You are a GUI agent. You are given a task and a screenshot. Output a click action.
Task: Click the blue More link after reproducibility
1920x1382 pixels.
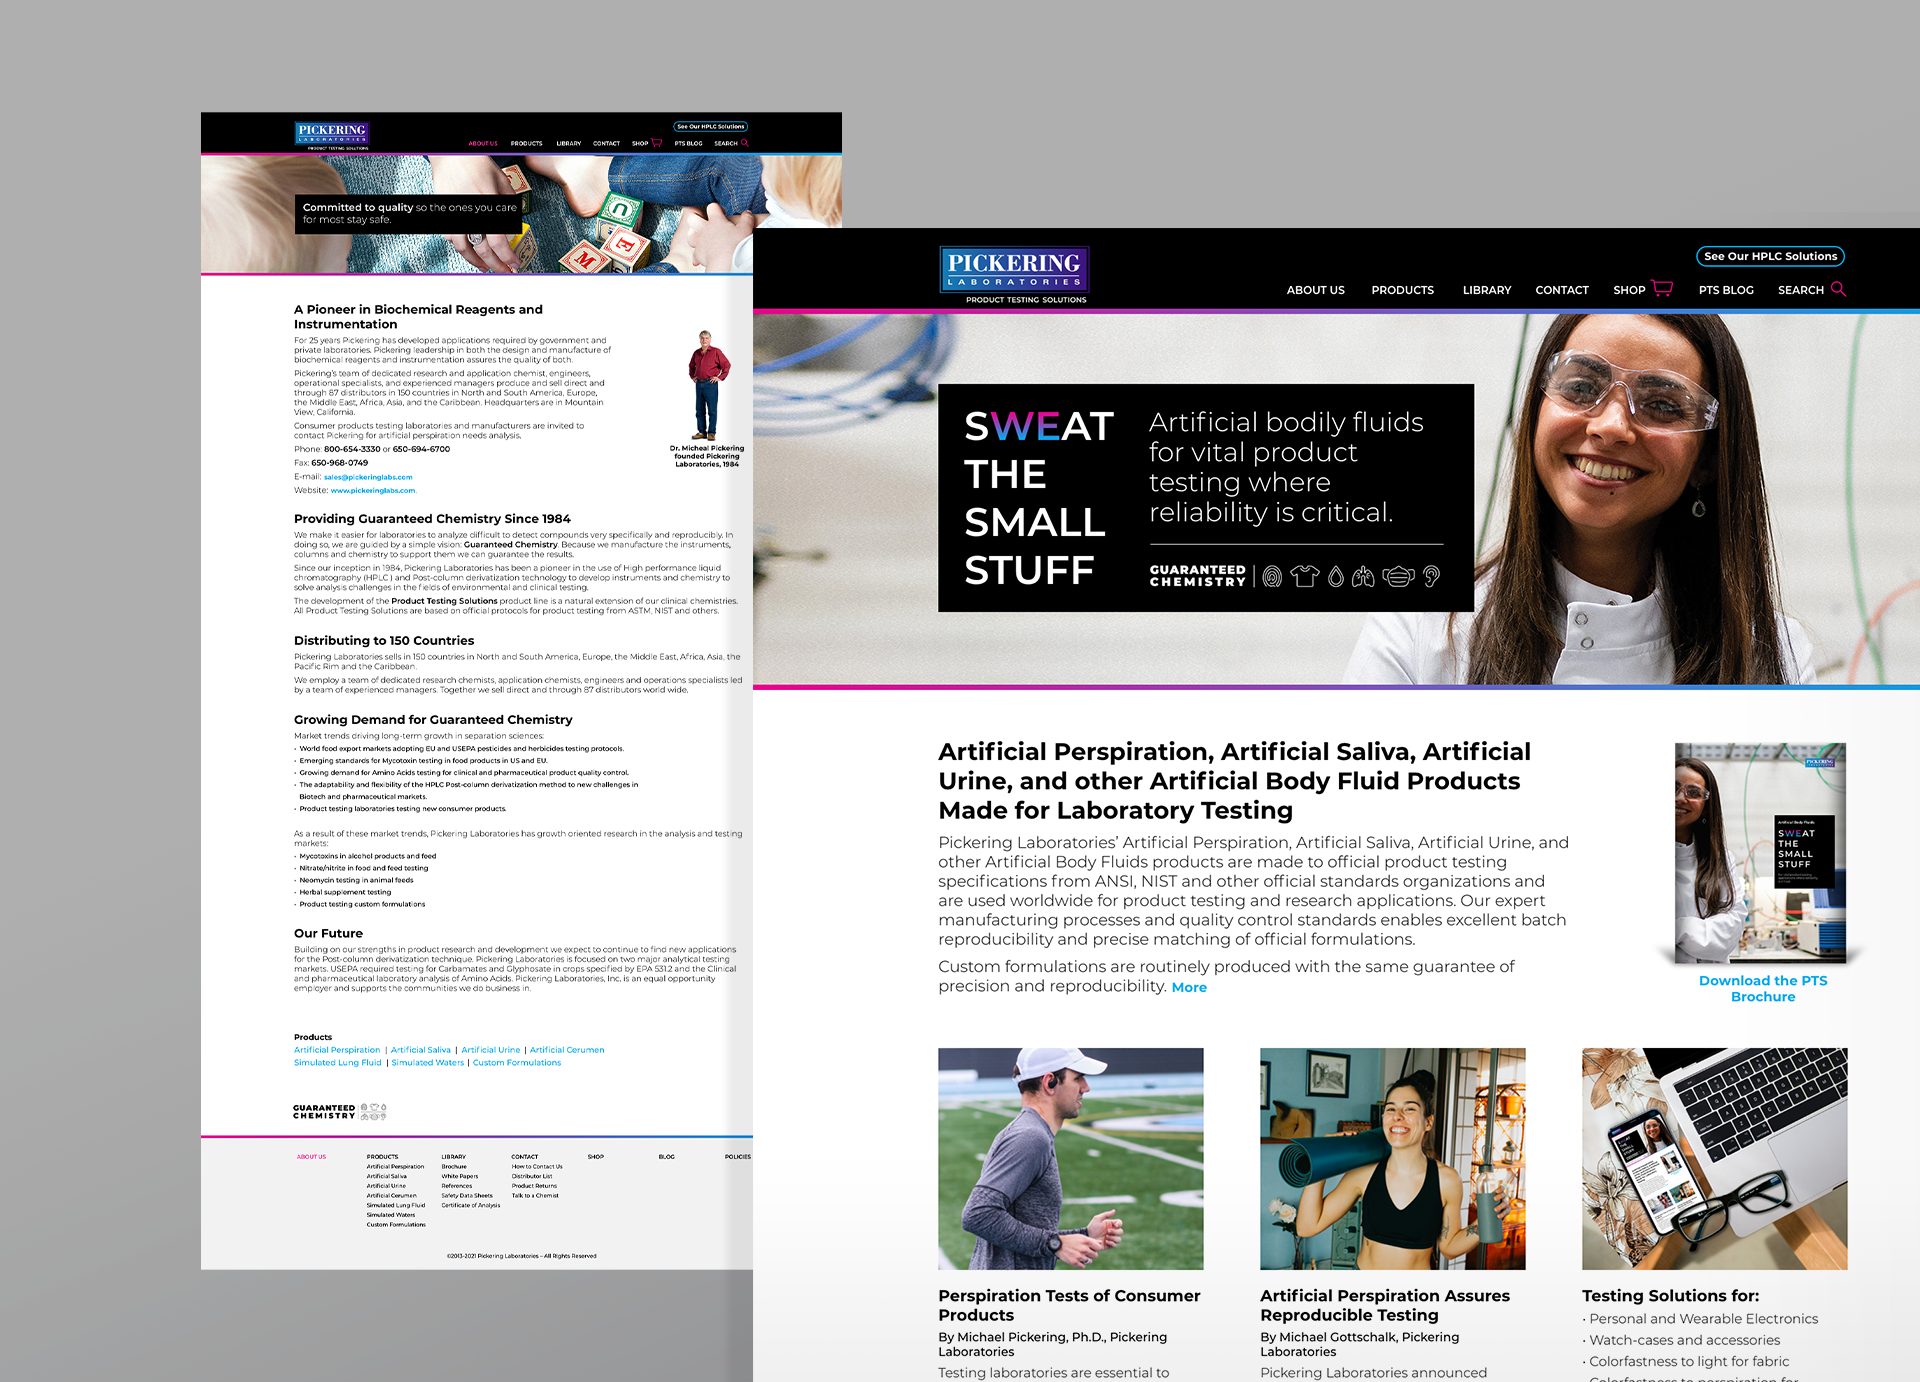pyautogui.click(x=1189, y=987)
